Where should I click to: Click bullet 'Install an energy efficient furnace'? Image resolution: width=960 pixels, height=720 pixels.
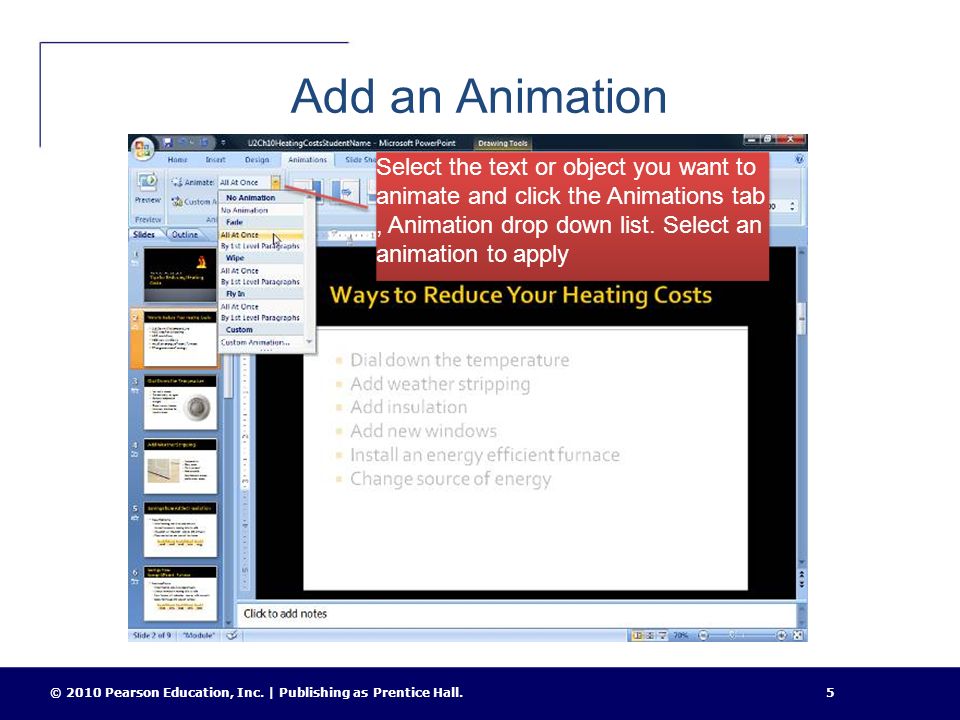pyautogui.click(x=485, y=455)
